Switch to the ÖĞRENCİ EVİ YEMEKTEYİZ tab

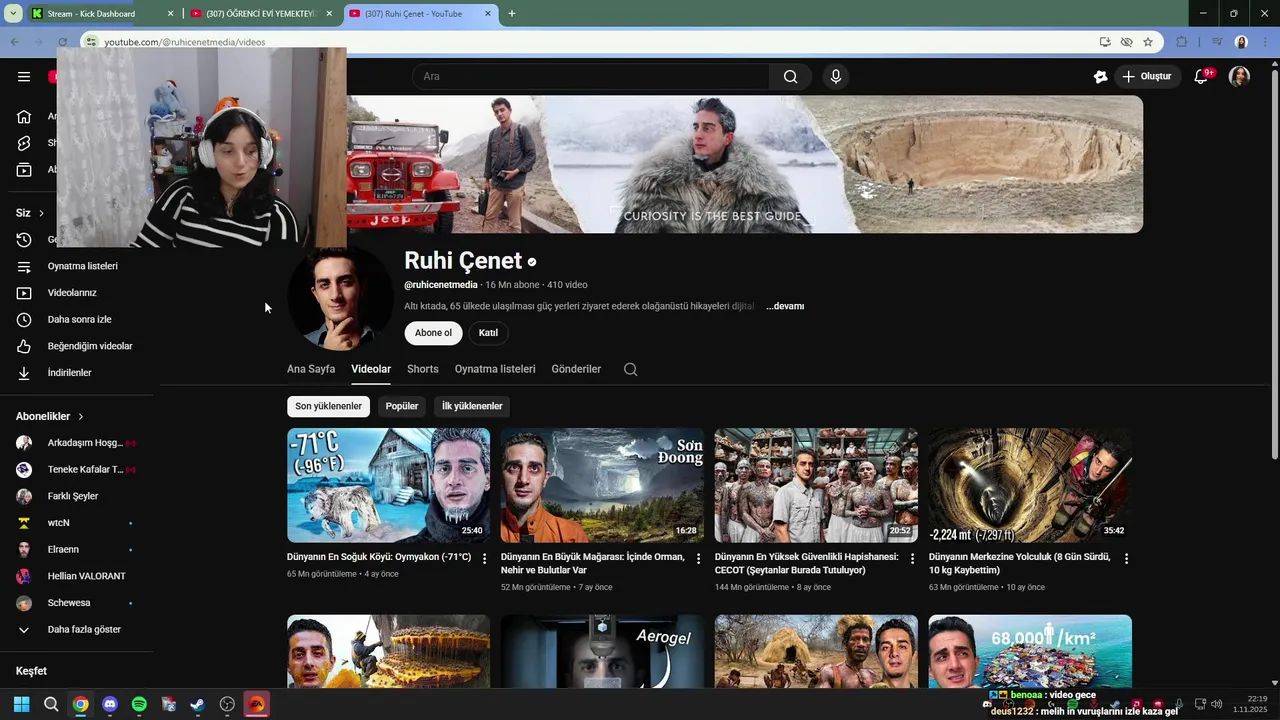click(261, 14)
